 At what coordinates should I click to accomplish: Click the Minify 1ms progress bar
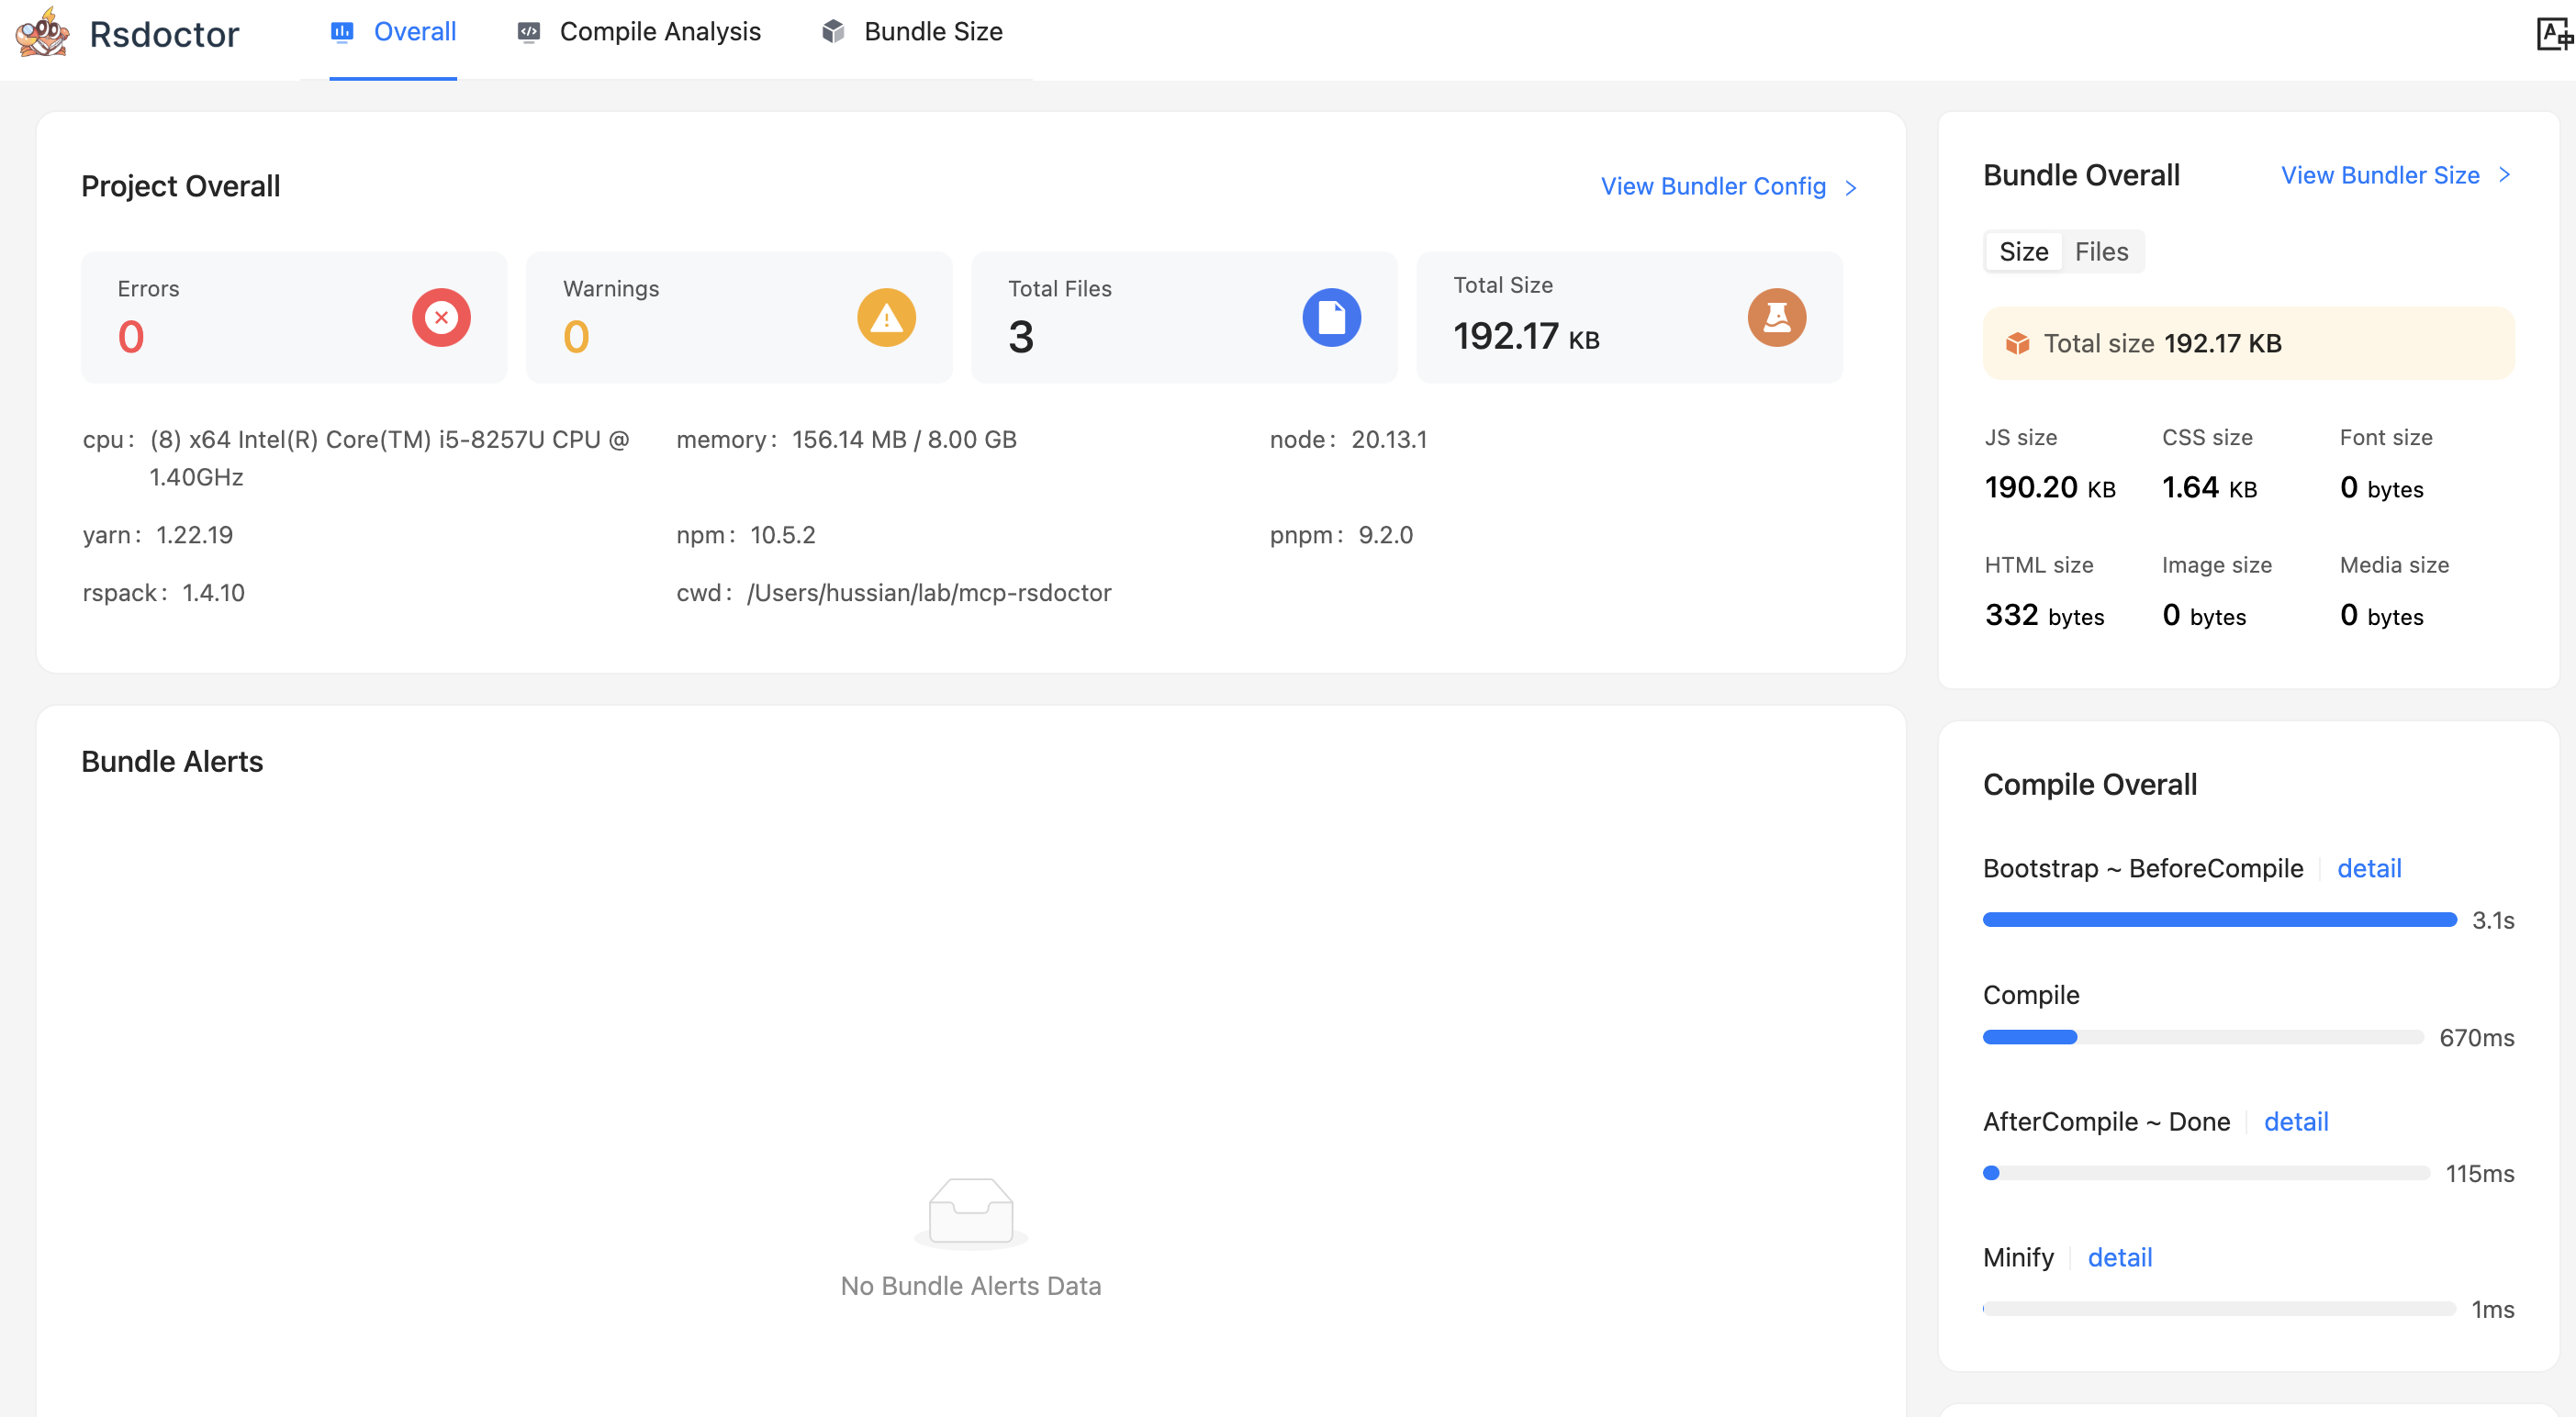tap(2219, 1308)
